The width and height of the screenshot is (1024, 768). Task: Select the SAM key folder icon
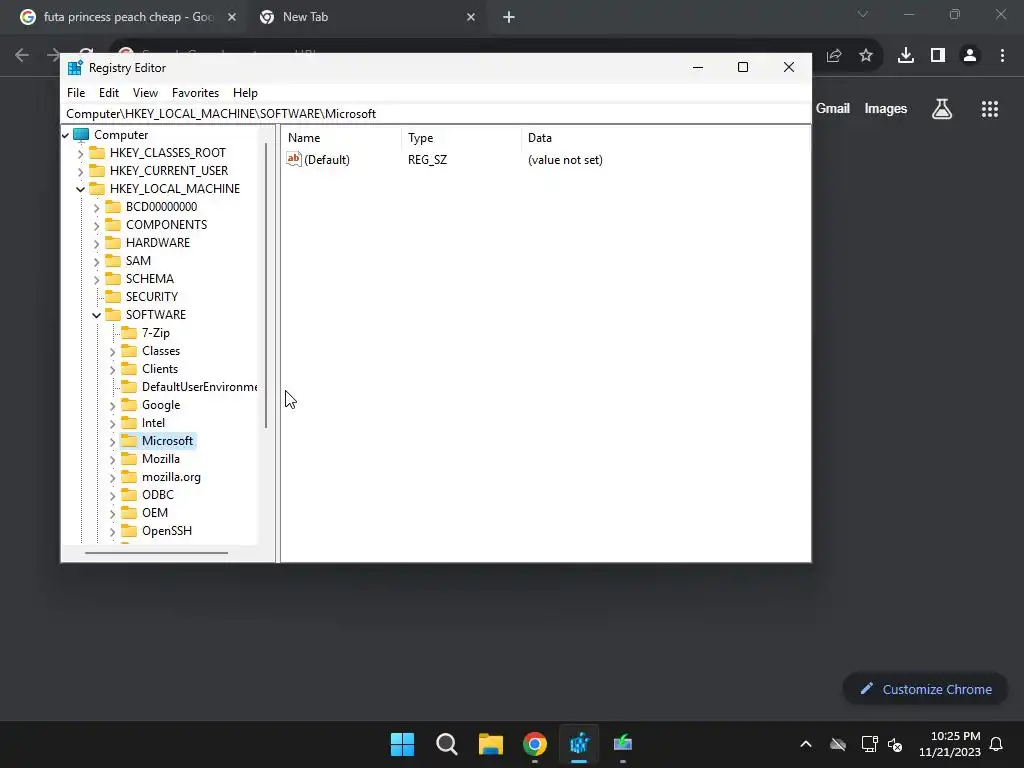[113, 261]
